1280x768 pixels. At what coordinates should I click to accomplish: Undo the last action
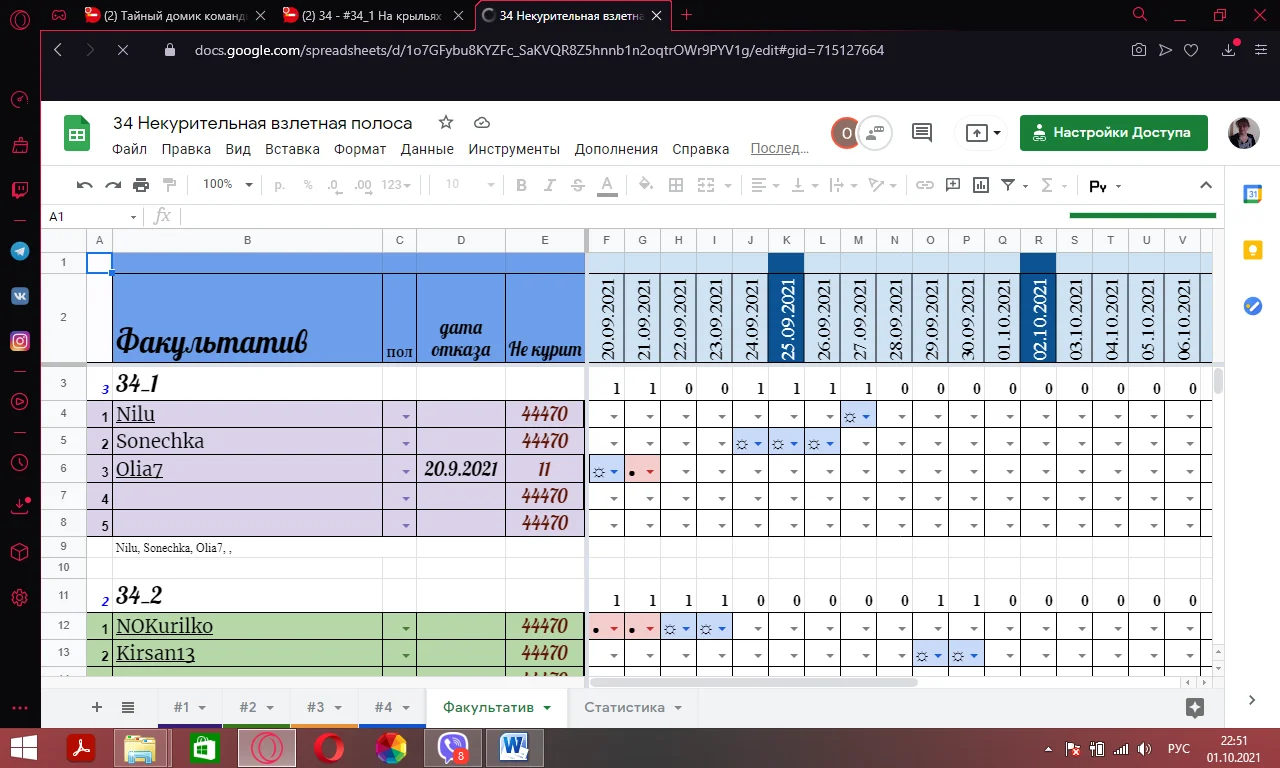click(x=85, y=184)
